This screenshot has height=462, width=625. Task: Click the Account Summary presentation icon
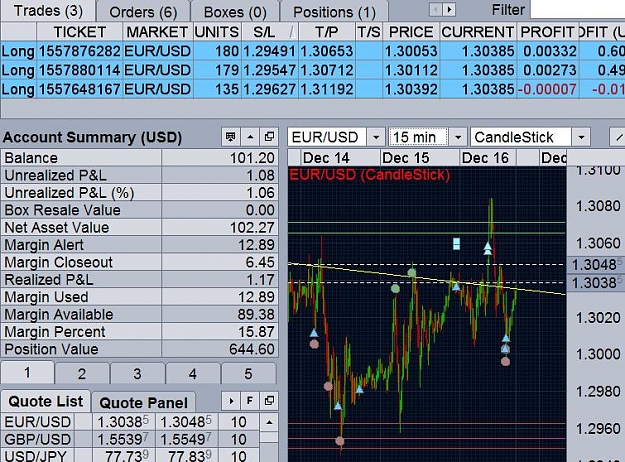click(x=230, y=137)
